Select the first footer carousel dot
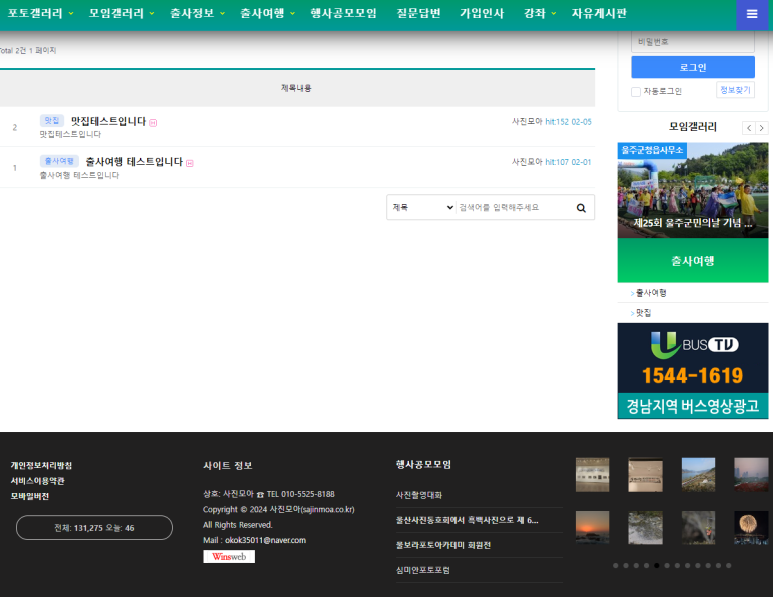This screenshot has height=597, width=773. [x=615, y=565]
